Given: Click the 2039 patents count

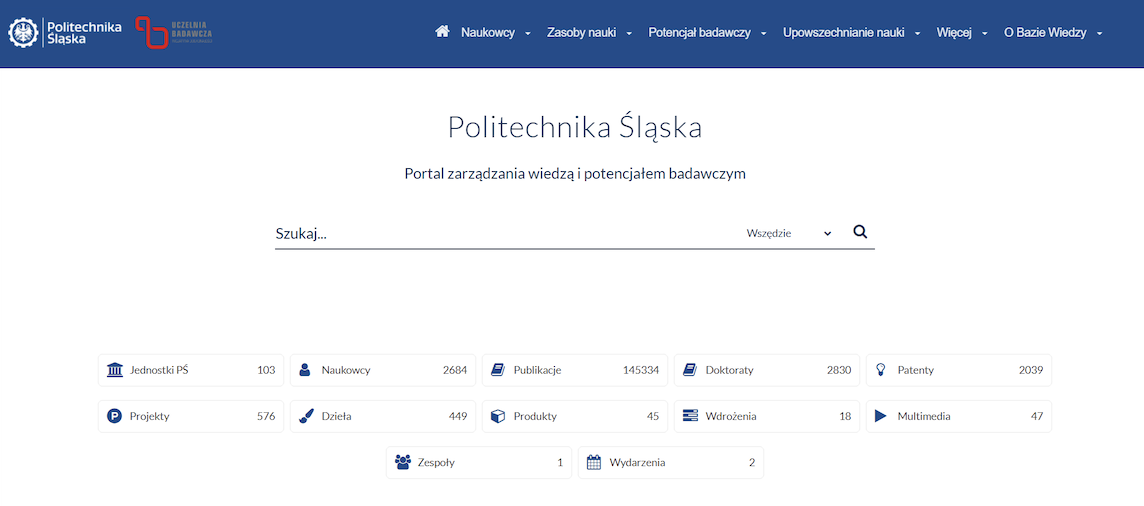Looking at the screenshot, I should (x=1031, y=370).
